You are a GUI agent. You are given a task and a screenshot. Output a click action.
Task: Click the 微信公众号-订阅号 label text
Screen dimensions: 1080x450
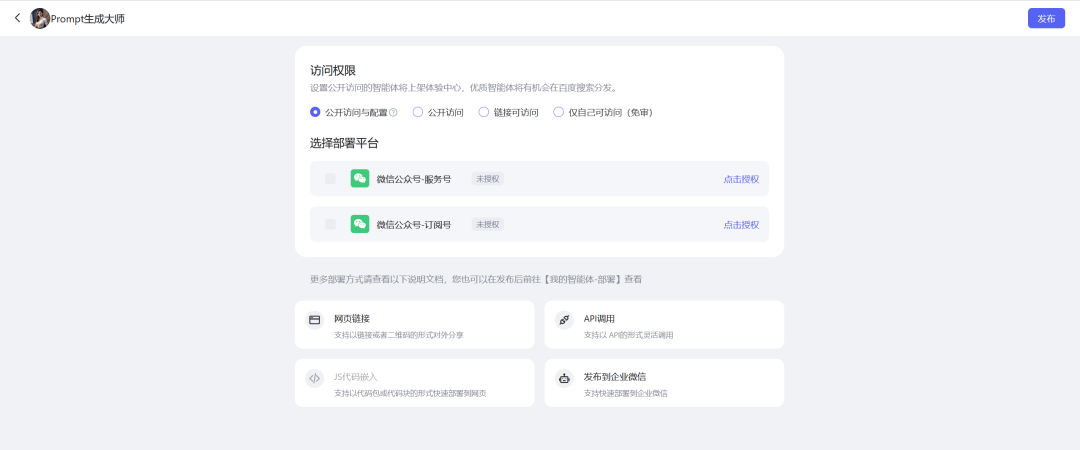click(413, 225)
